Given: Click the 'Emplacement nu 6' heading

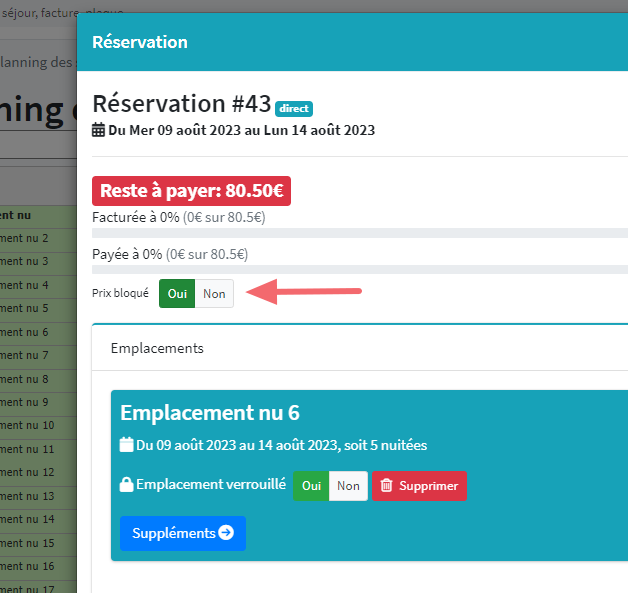Looking at the screenshot, I should click(210, 413).
